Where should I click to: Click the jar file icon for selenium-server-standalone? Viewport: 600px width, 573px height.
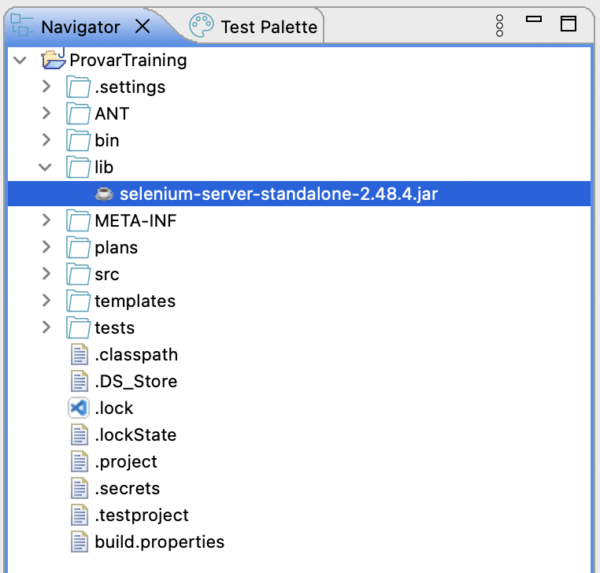(x=103, y=194)
